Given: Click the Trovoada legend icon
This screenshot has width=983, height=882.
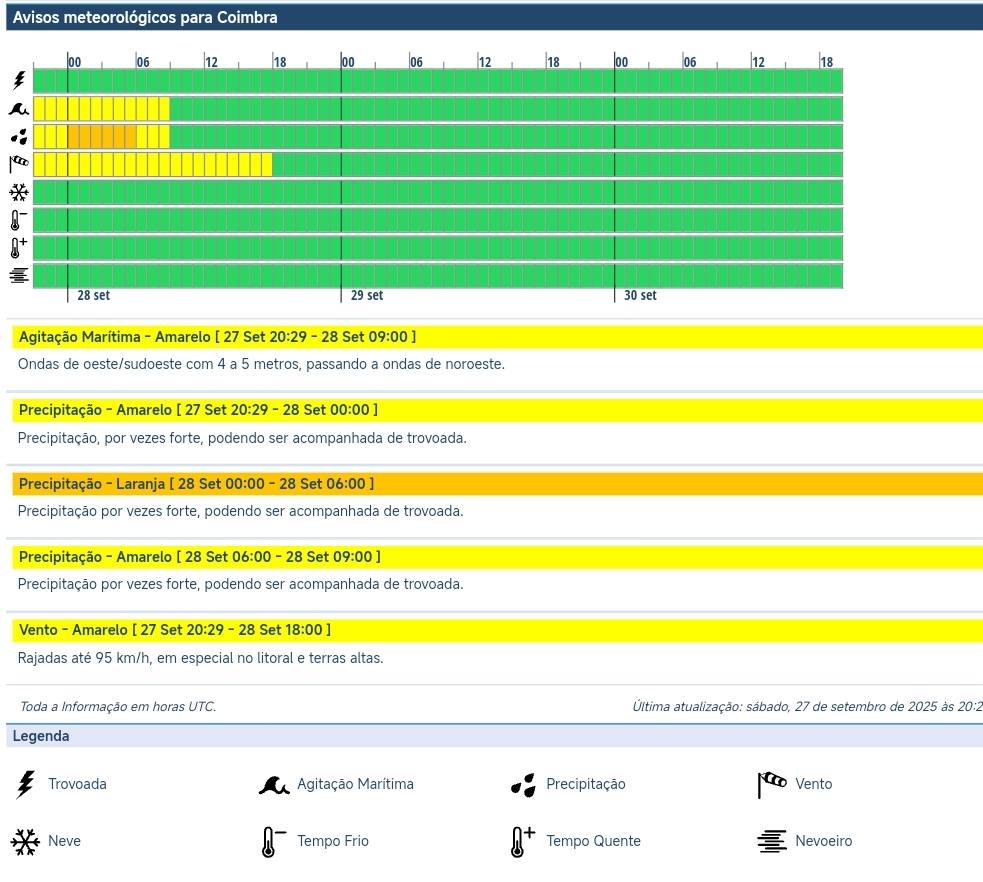Looking at the screenshot, I should (25, 785).
